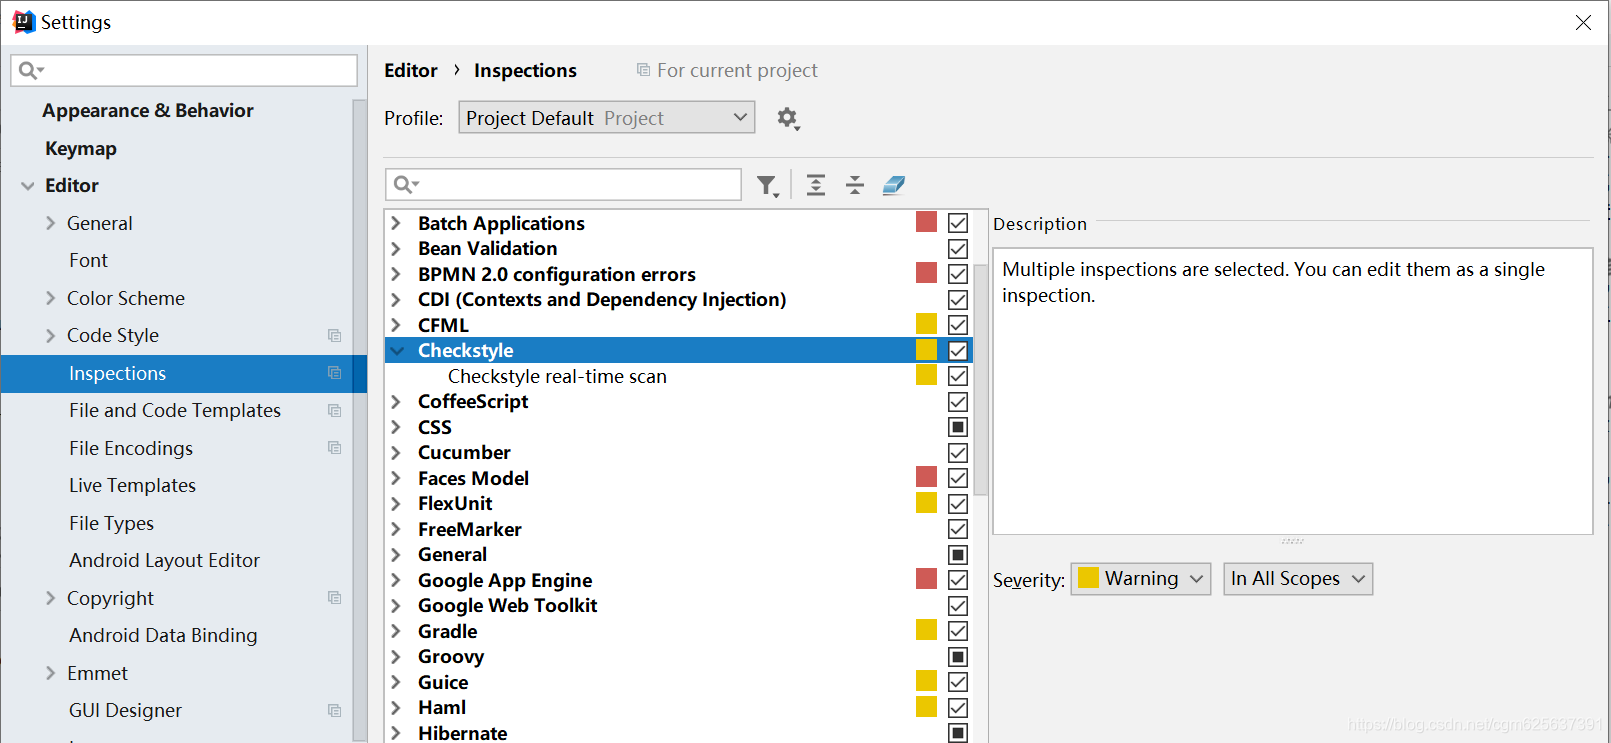1611x743 pixels.
Task: Click red severity swatch for Batch Applications
Action: click(x=927, y=222)
